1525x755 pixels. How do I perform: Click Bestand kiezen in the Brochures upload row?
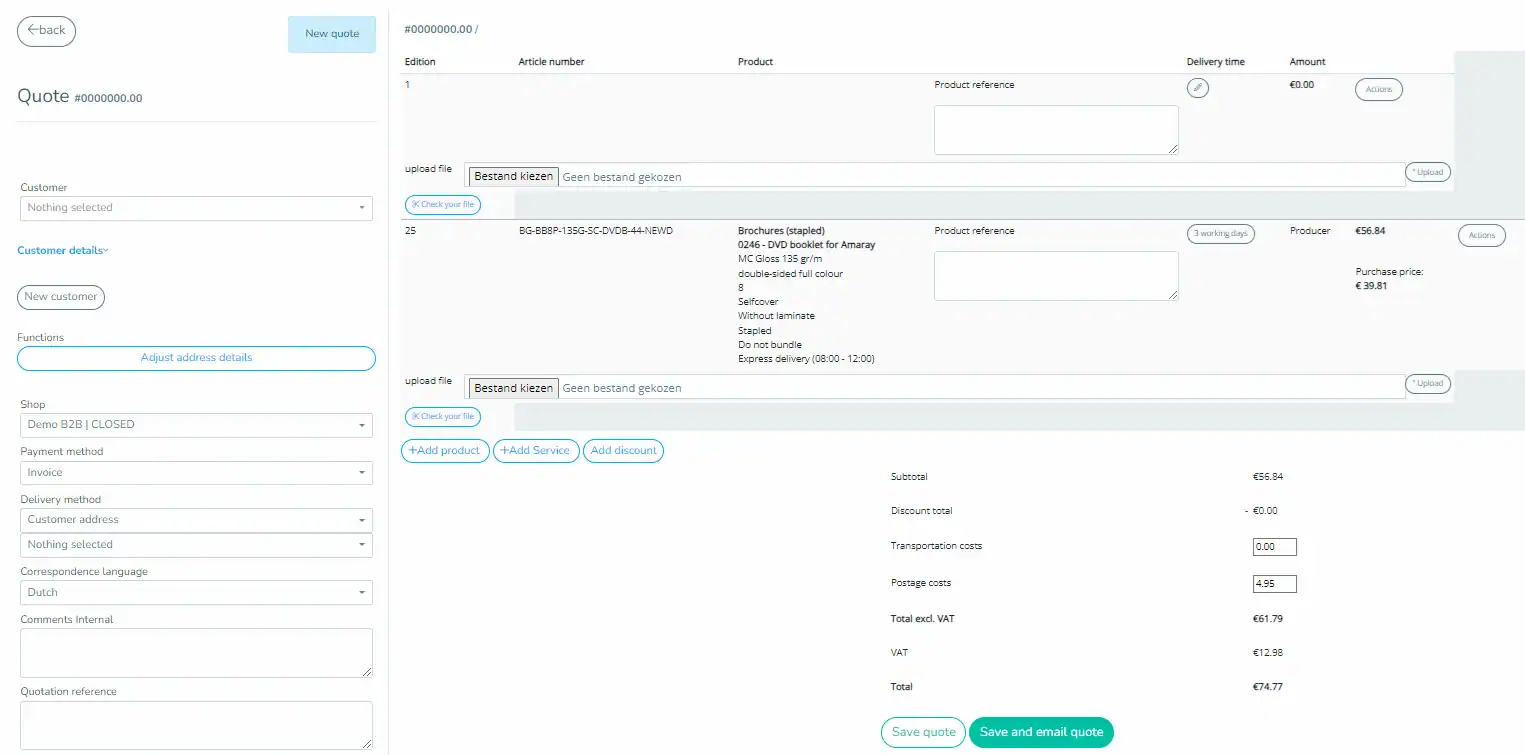(x=513, y=388)
